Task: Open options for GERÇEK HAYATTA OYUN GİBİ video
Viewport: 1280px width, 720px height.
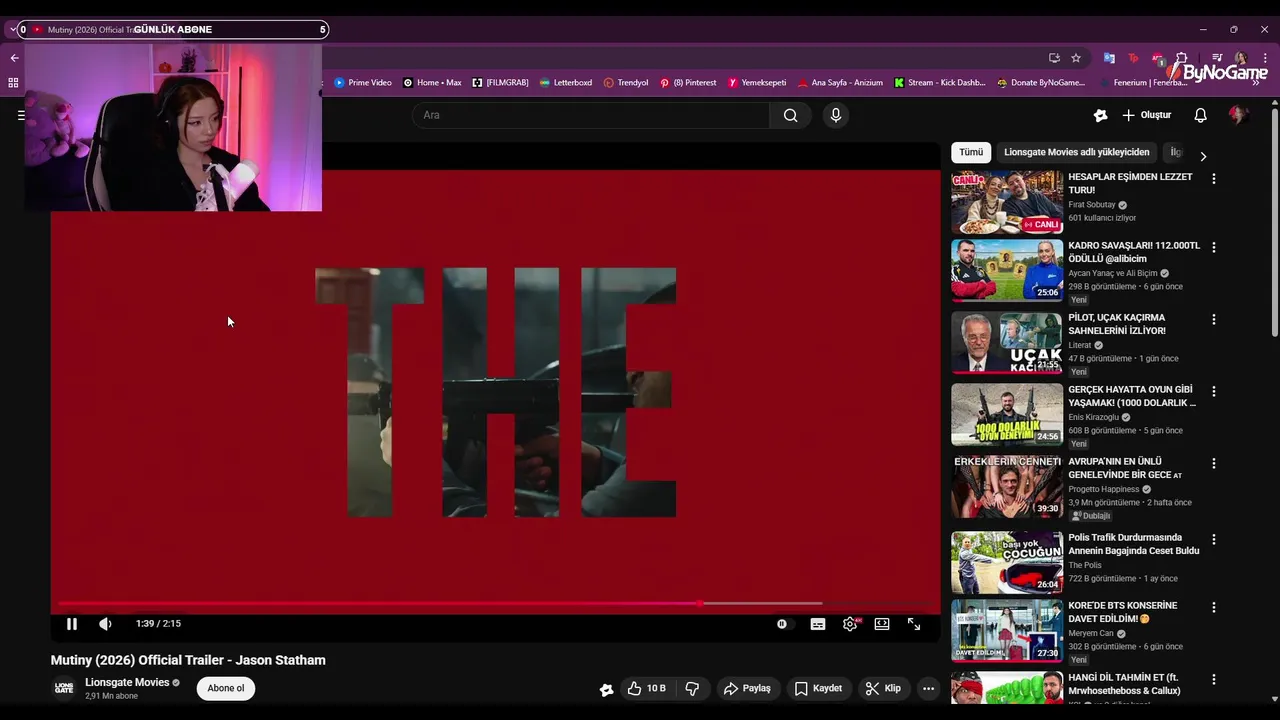Action: click(1214, 391)
